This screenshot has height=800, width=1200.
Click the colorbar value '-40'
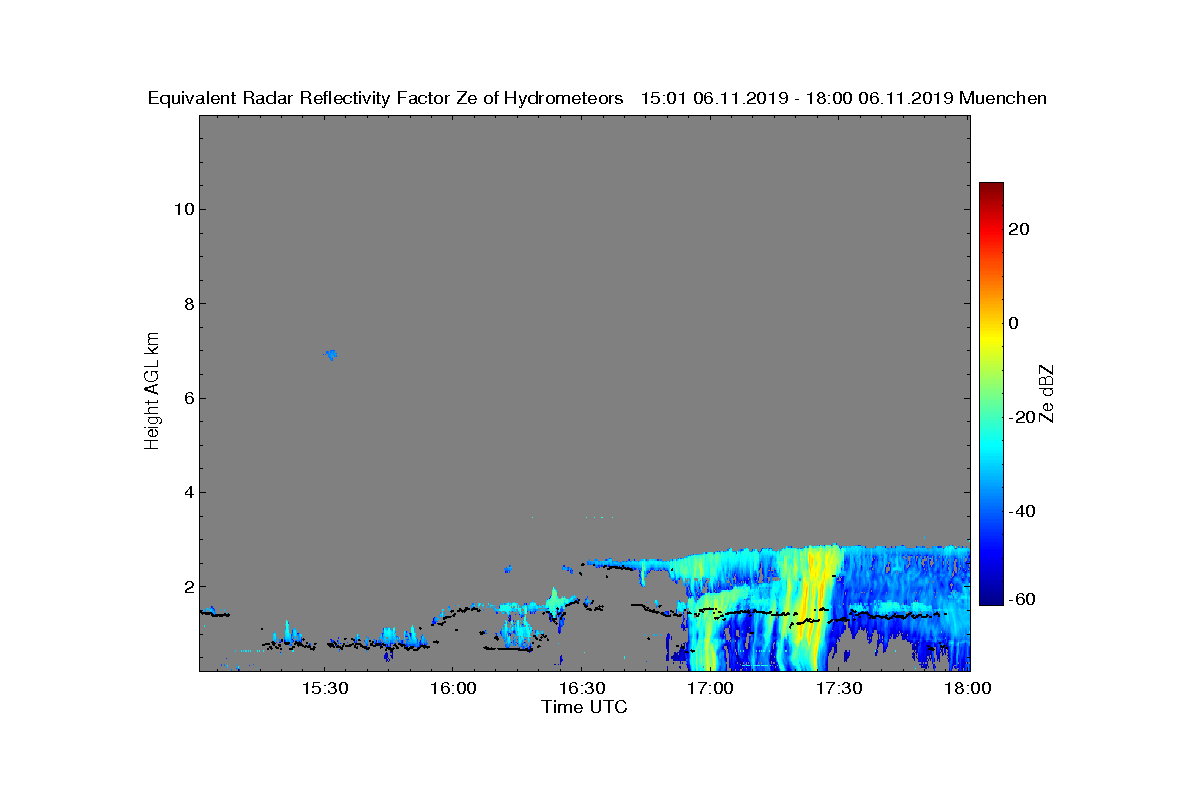pyautogui.click(x=1023, y=511)
